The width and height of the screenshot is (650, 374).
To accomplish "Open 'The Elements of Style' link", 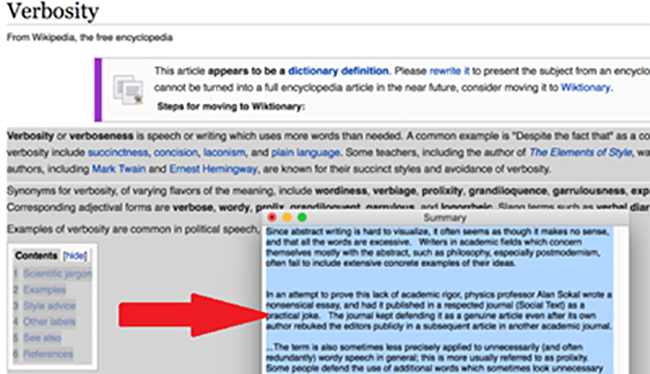I will point(581,153).
